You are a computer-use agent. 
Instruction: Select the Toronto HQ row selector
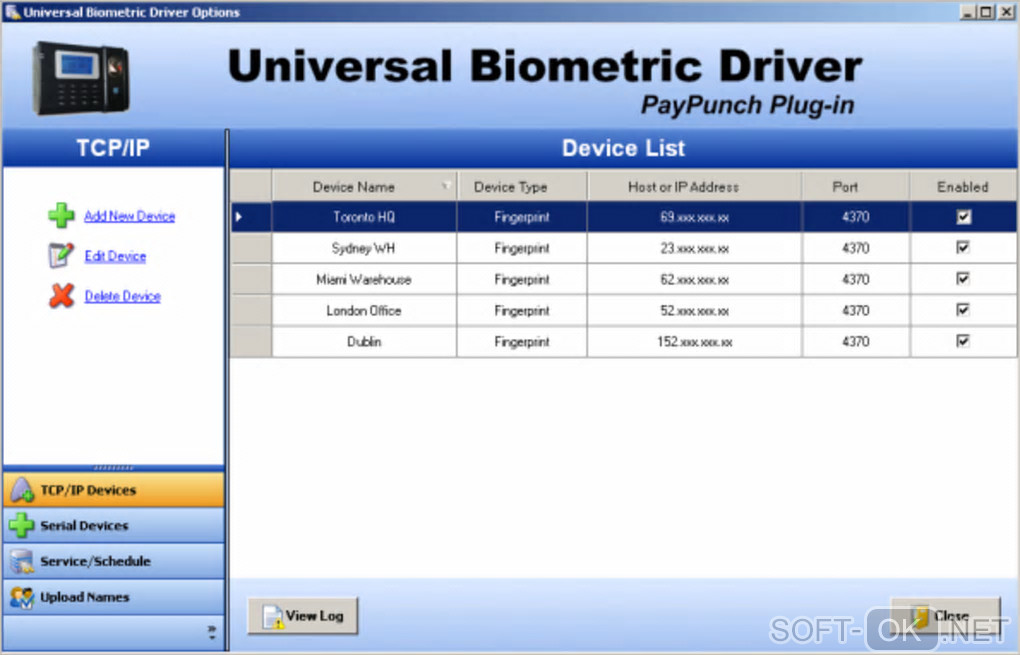(x=251, y=217)
